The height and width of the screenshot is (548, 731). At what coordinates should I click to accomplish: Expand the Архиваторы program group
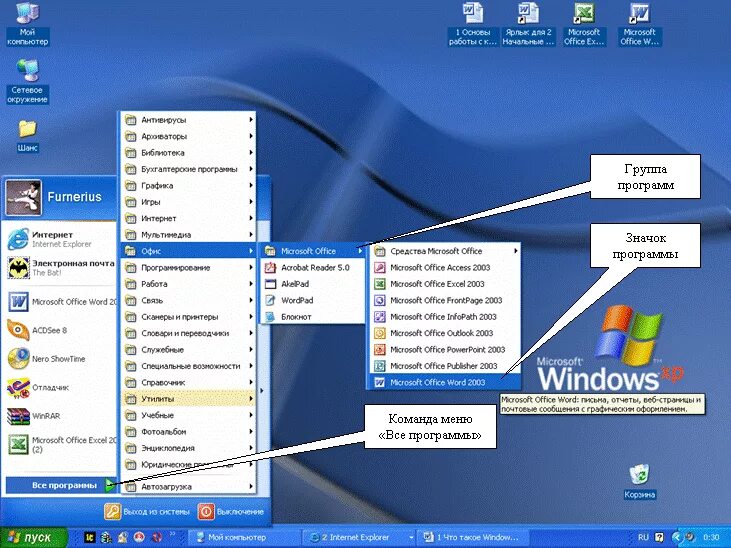click(188, 136)
